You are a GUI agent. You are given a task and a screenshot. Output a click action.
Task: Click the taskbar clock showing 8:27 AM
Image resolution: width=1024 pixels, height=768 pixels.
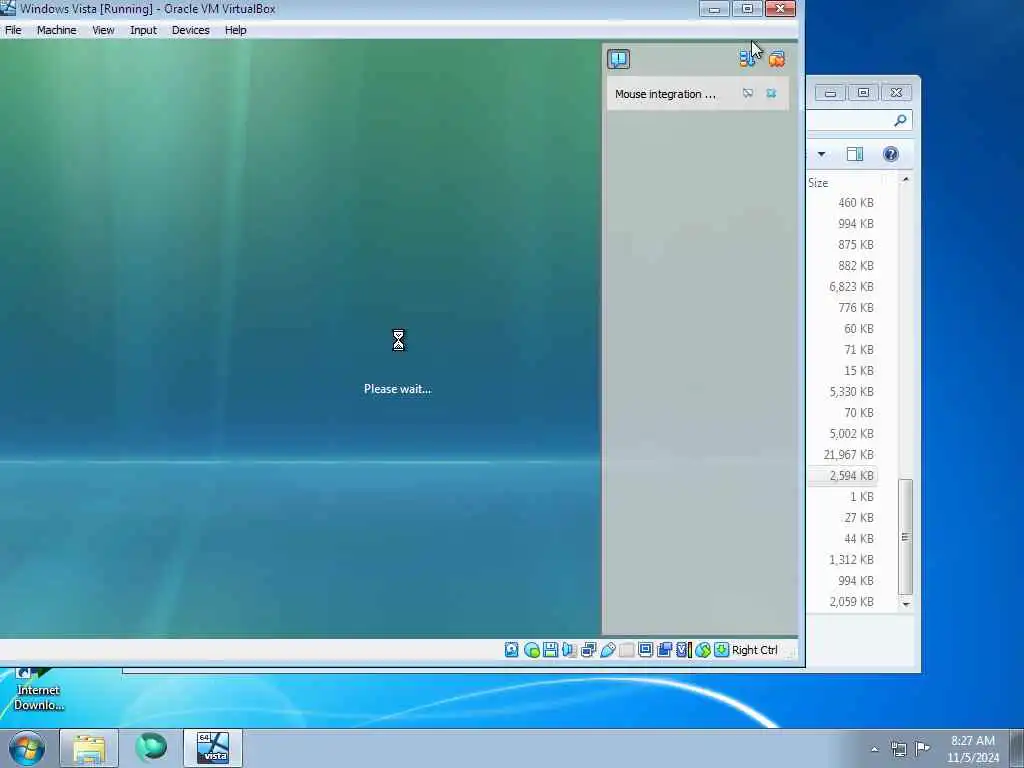point(973,748)
